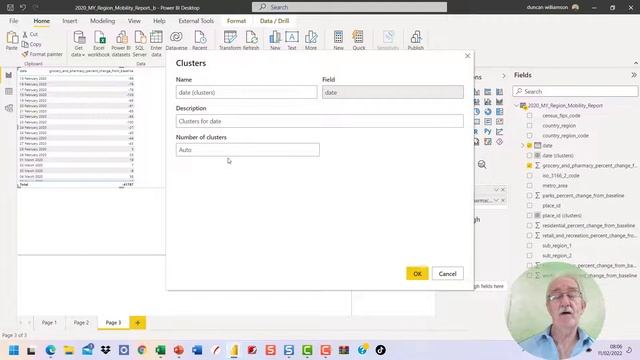Screen dimensions: 640x360
Task: Open the Data / Drill ribbon tab
Action: coord(274,21)
